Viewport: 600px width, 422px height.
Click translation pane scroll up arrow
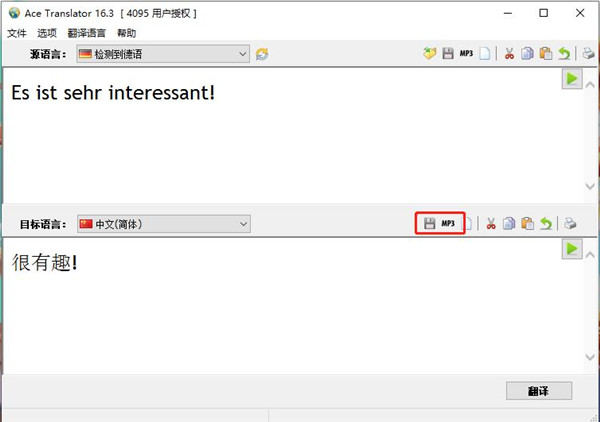coord(590,254)
